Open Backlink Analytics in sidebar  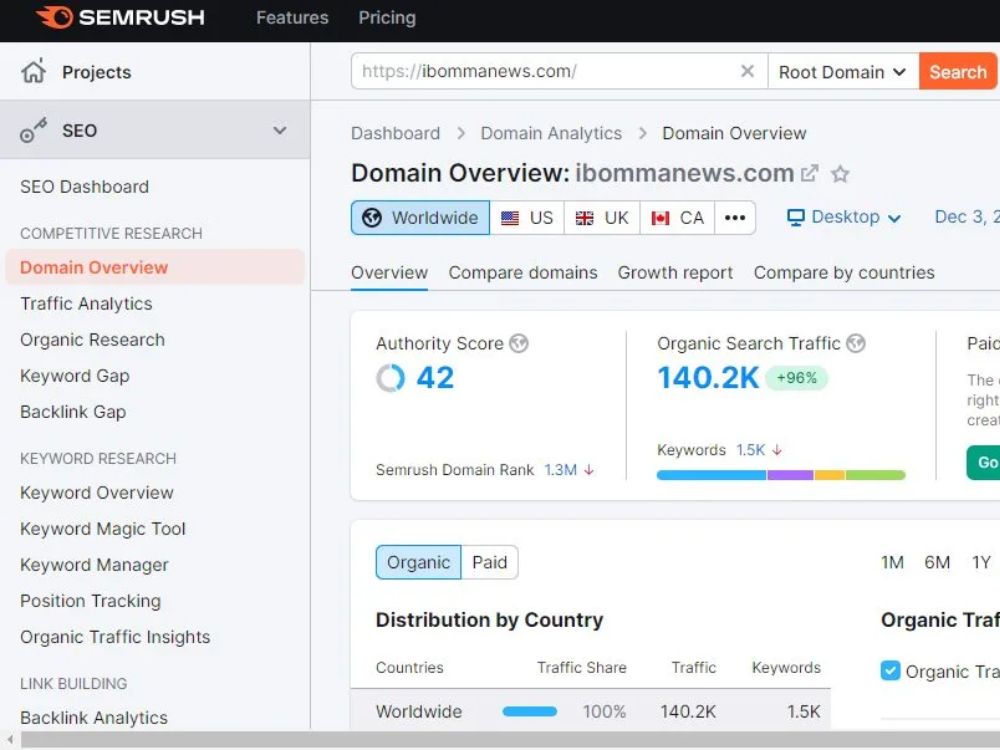(x=94, y=717)
